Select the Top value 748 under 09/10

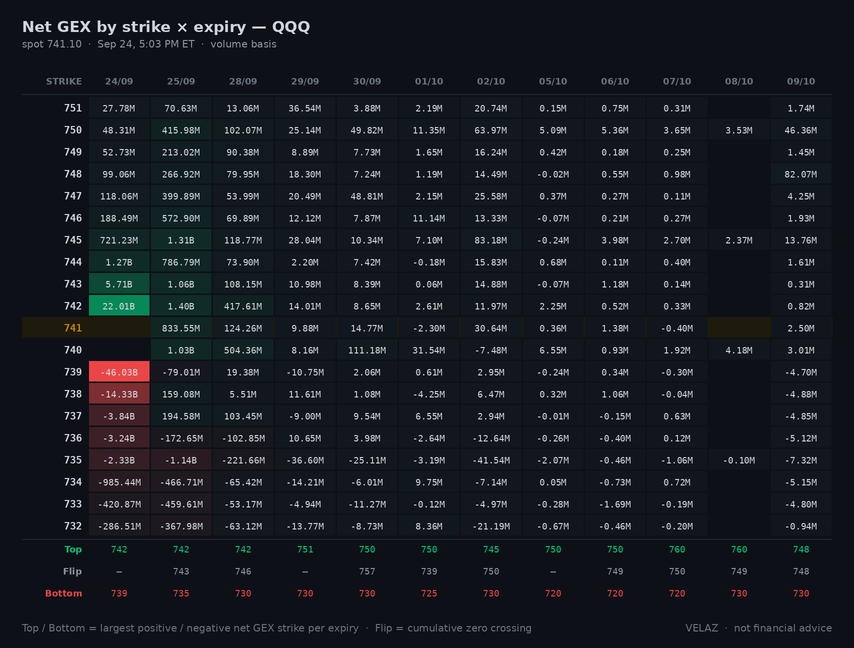coord(801,549)
